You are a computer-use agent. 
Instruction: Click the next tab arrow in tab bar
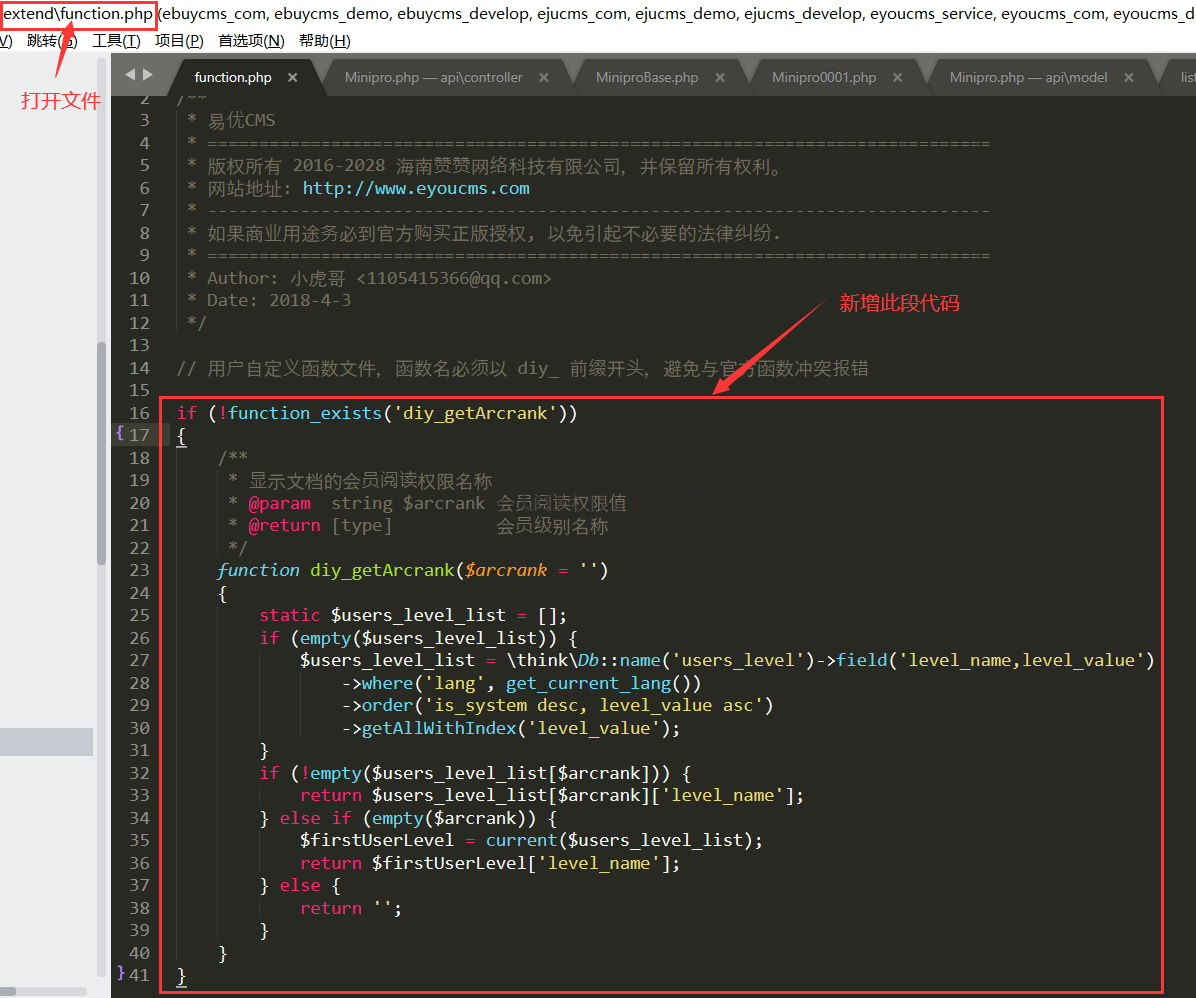pos(148,75)
